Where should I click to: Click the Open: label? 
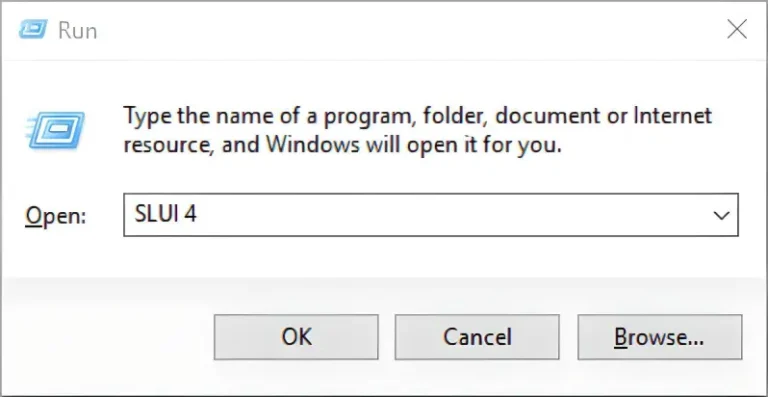[x=55, y=216]
